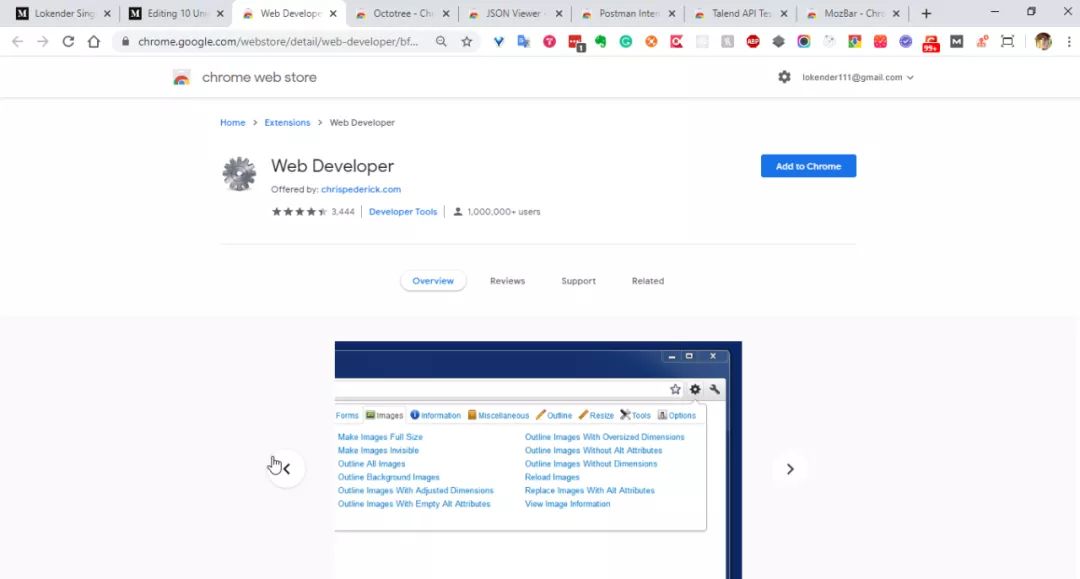1080x579 pixels.
Task: Open the Related tab
Action: click(648, 281)
